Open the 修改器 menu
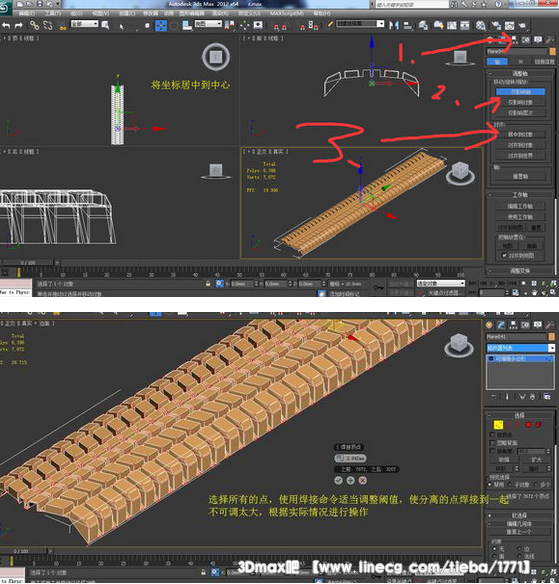The image size is (559, 584). pyautogui.click(x=151, y=13)
